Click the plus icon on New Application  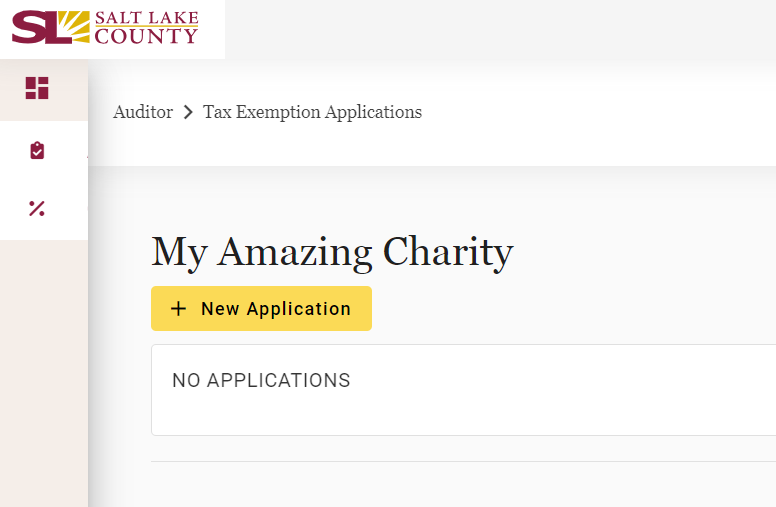point(178,309)
